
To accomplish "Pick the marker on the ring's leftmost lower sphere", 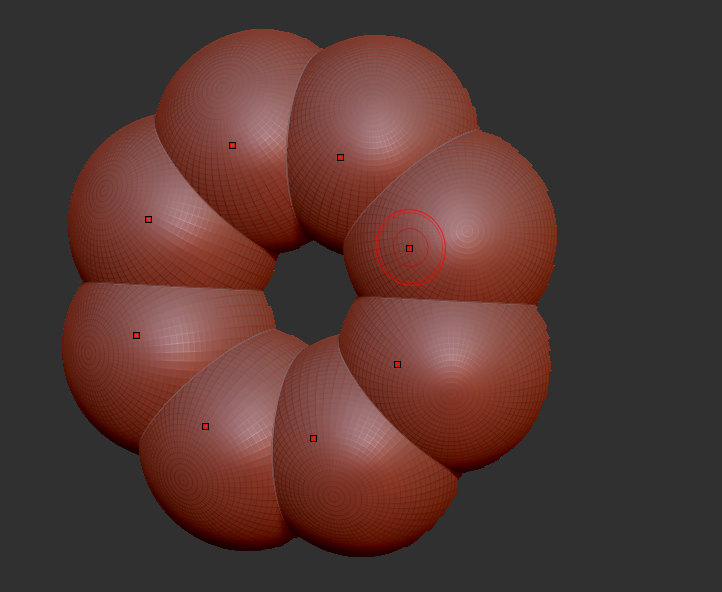I will click(x=136, y=336).
